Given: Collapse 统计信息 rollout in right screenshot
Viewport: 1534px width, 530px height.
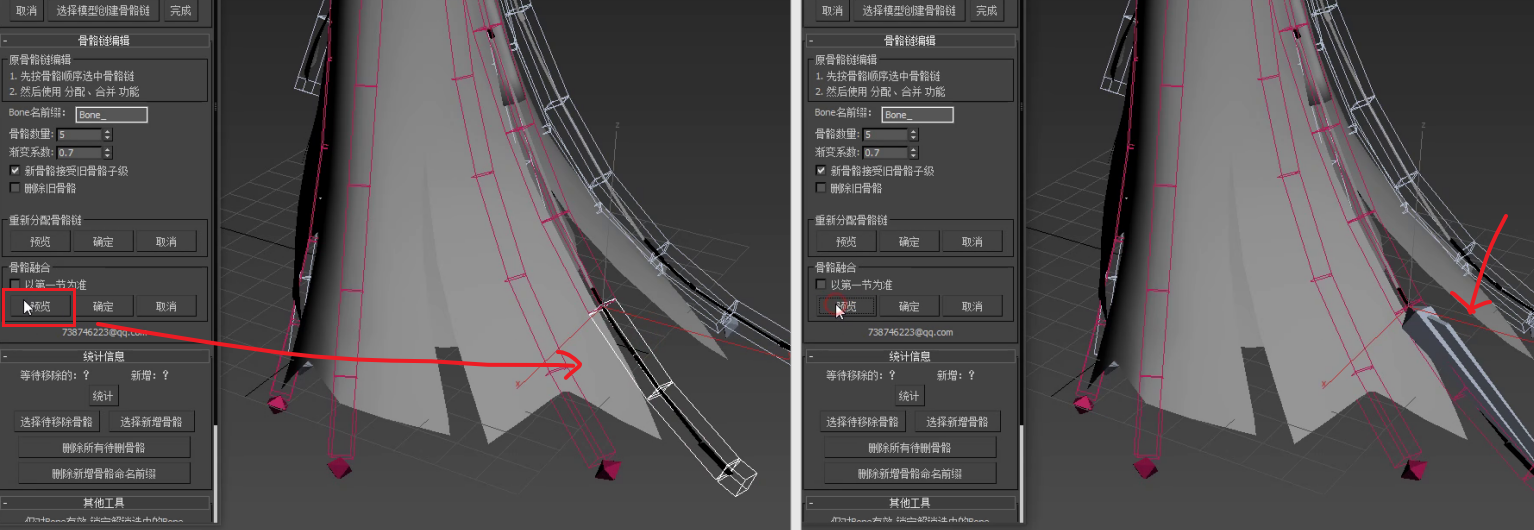Looking at the screenshot, I should (911, 356).
